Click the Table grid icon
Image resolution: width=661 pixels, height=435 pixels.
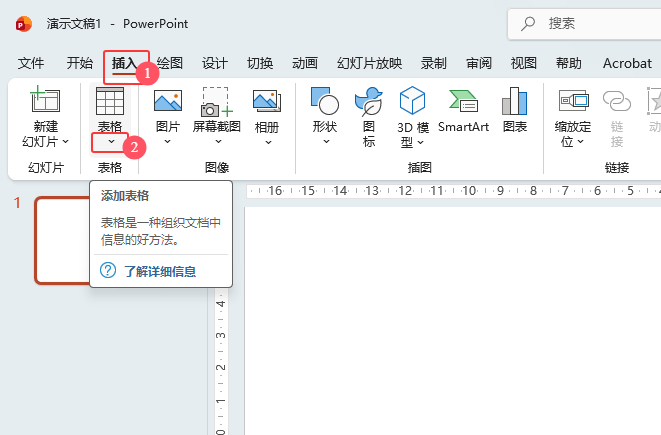[110, 101]
